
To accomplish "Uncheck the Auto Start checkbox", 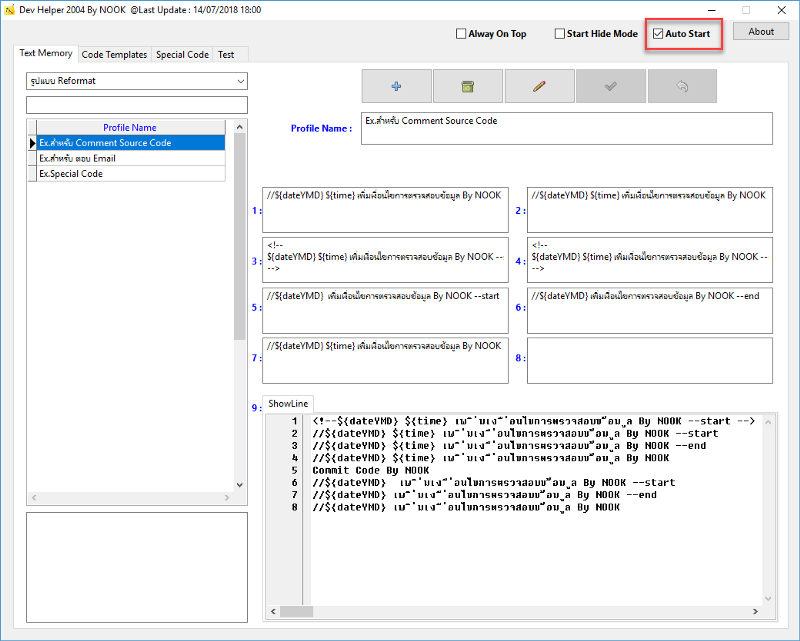I will 658,34.
